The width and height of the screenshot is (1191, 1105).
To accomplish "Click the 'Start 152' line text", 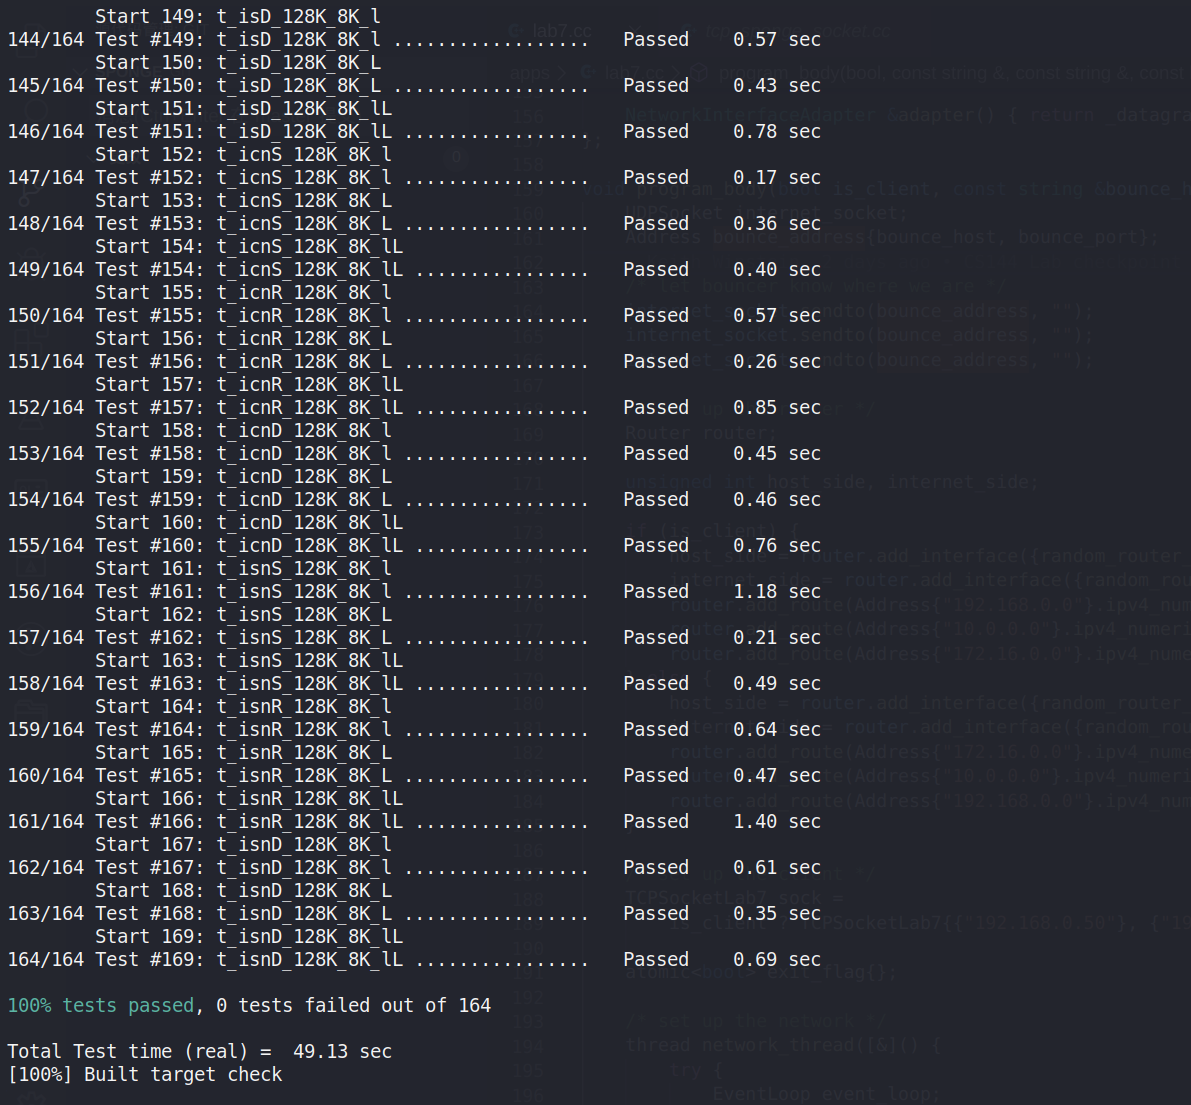I will tap(243, 155).
